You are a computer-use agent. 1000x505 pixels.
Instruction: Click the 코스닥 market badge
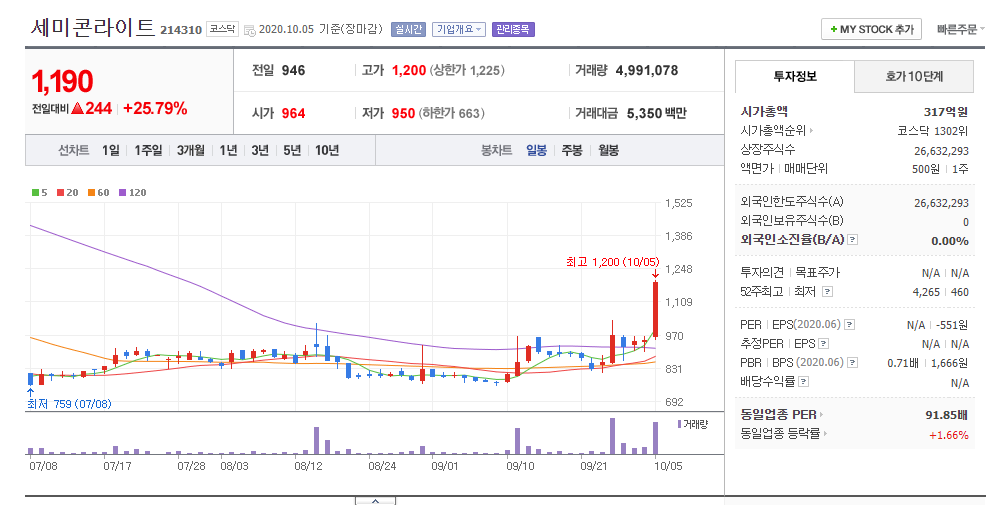(222, 29)
